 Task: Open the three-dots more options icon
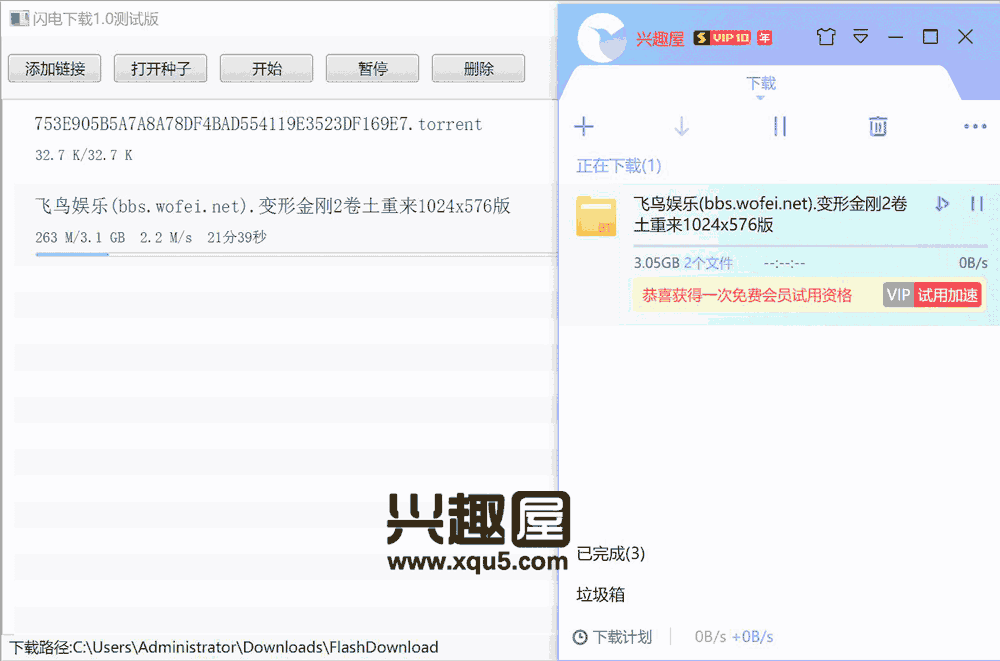[x=975, y=126]
